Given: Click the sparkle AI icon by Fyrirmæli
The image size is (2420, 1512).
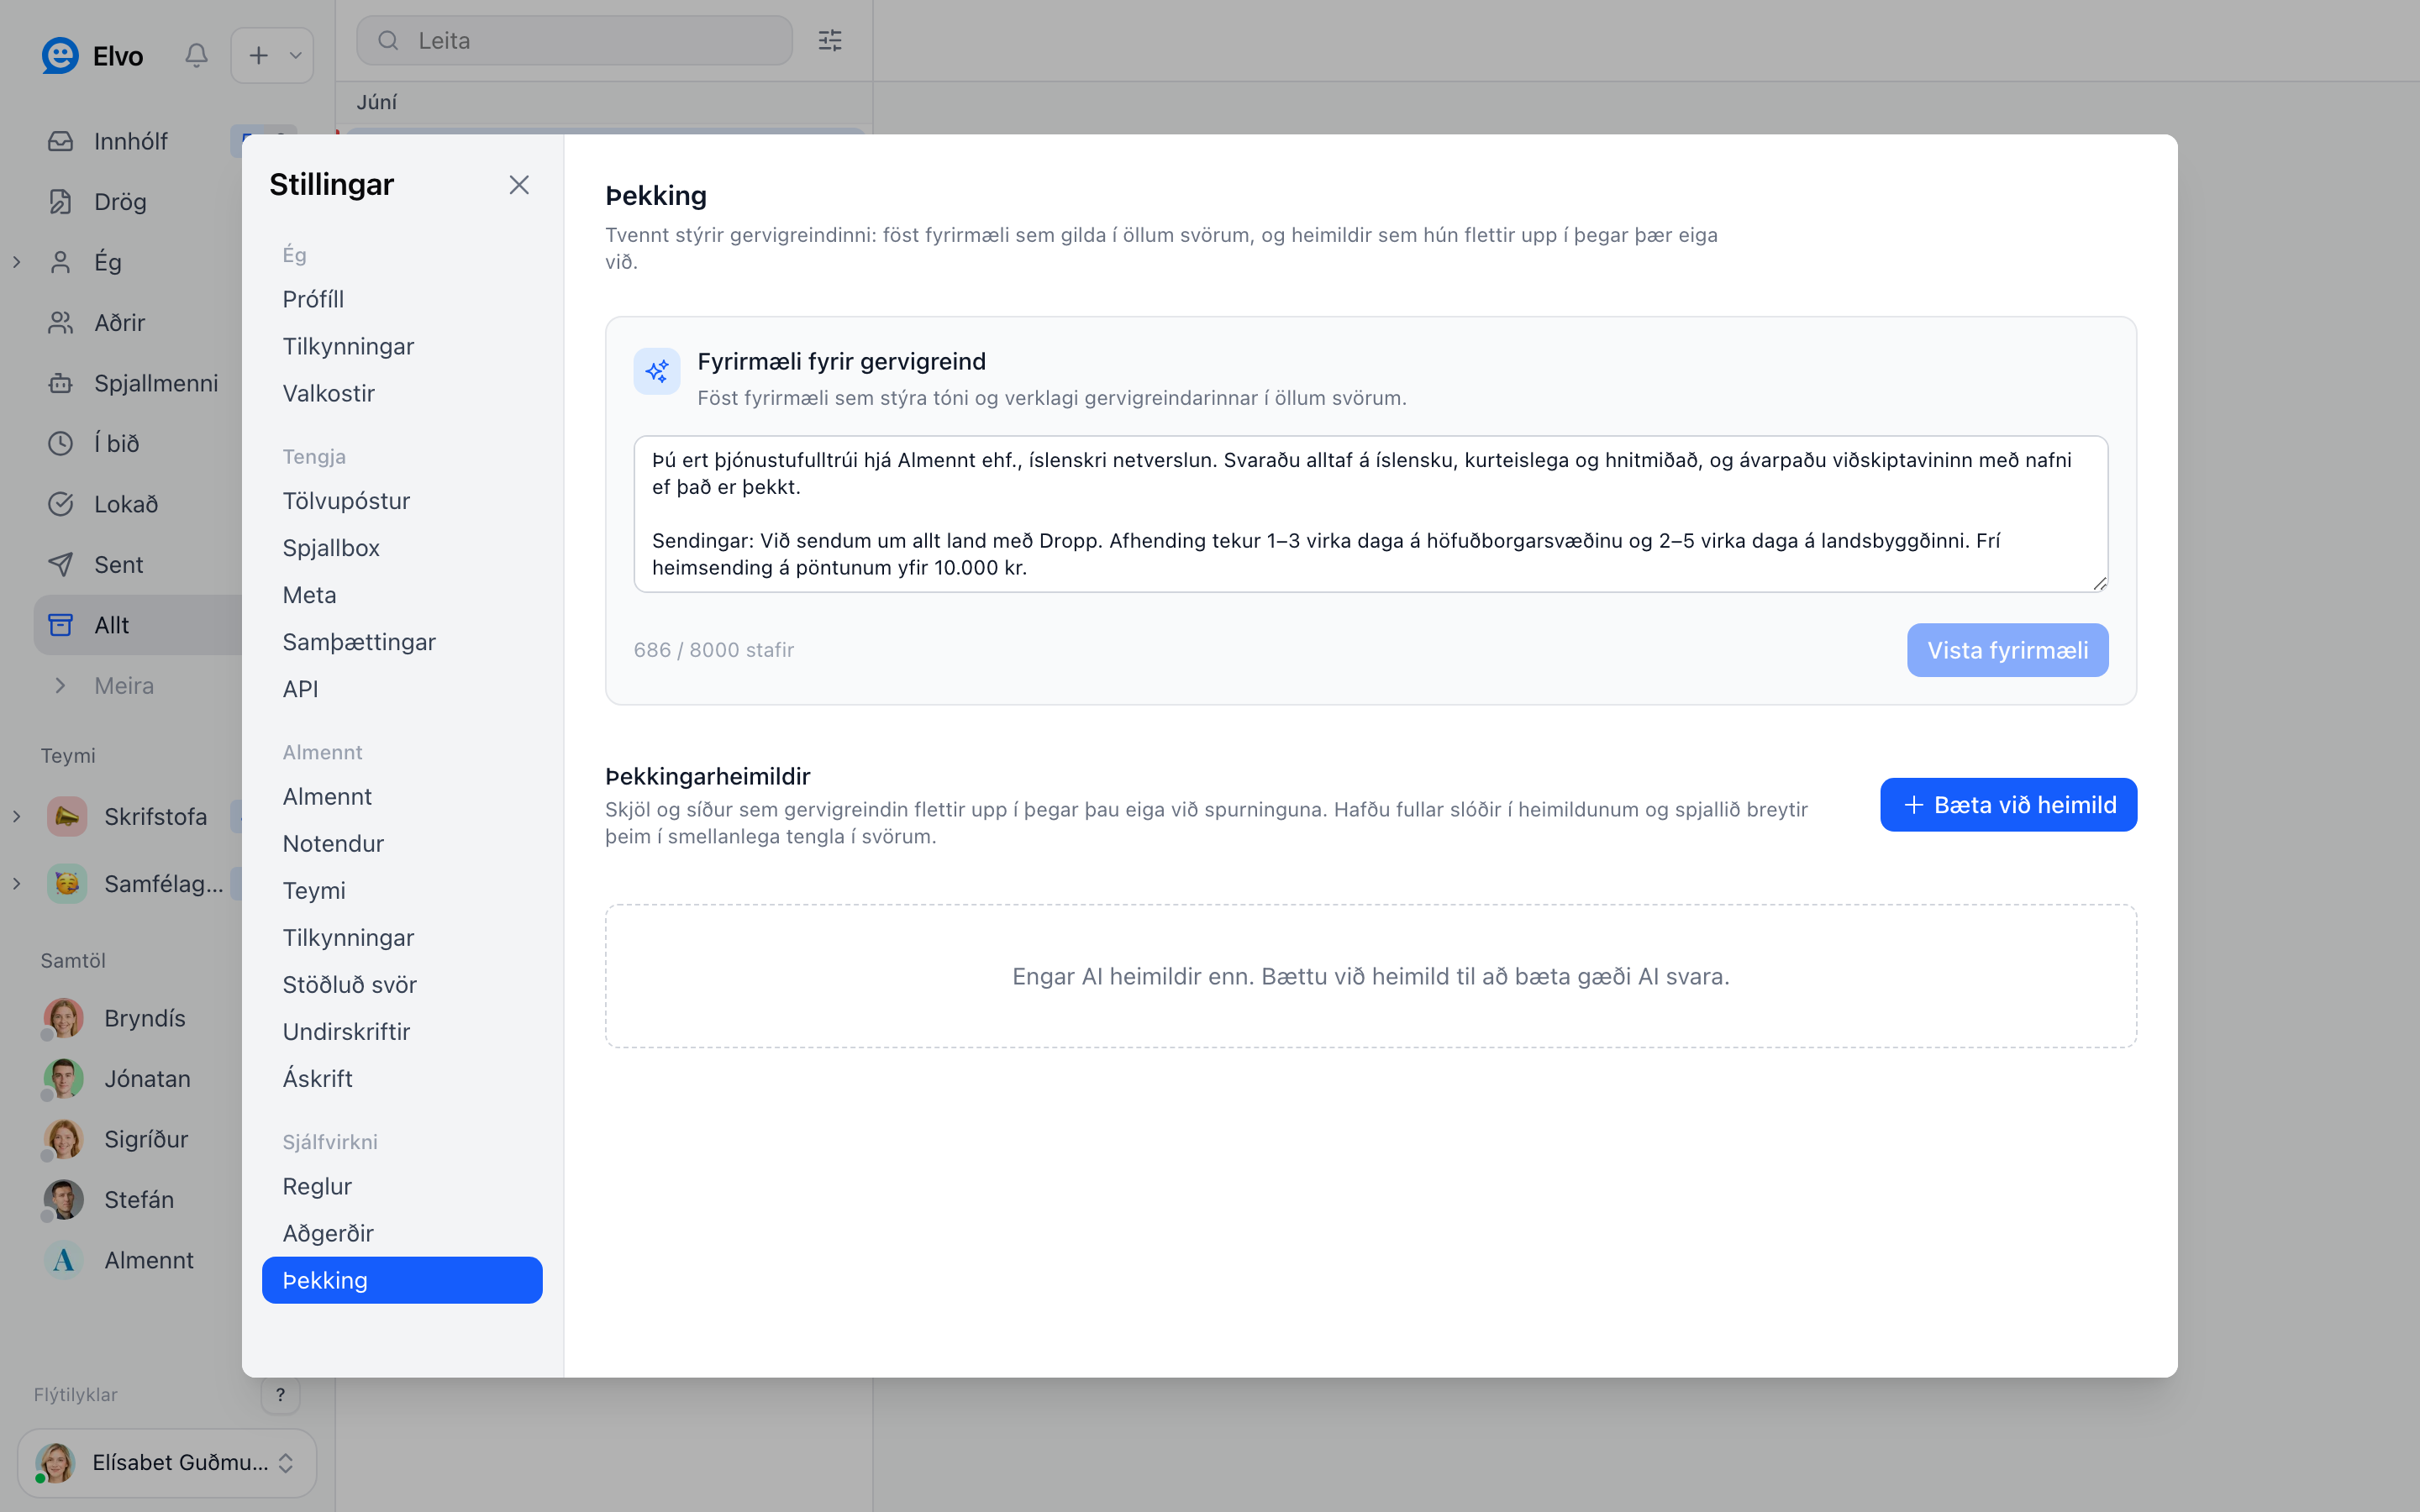Looking at the screenshot, I should coord(657,371).
